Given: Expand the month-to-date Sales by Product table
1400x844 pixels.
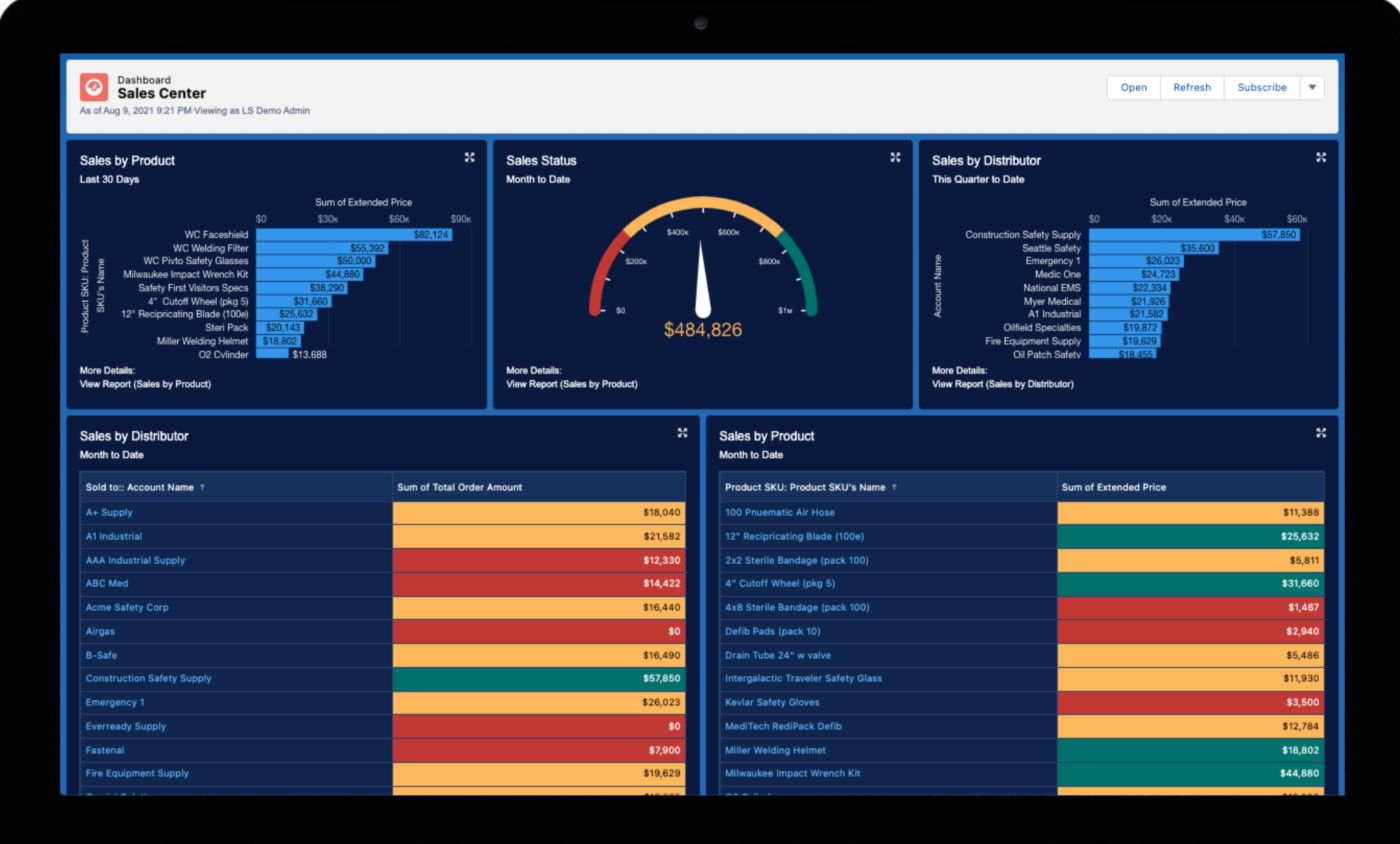Looking at the screenshot, I should click(x=1321, y=433).
